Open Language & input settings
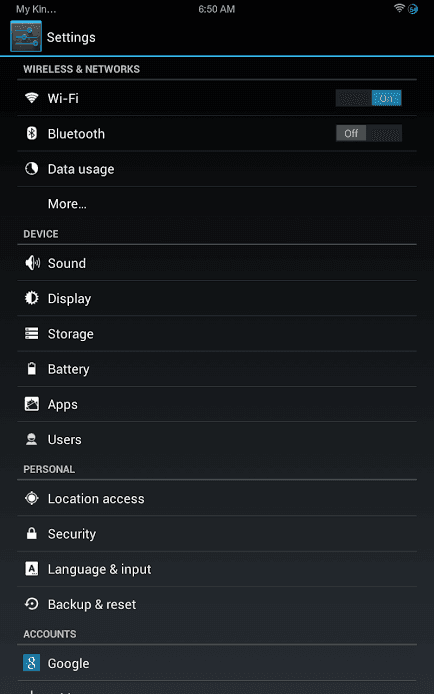The width and height of the screenshot is (434, 694). point(217,569)
